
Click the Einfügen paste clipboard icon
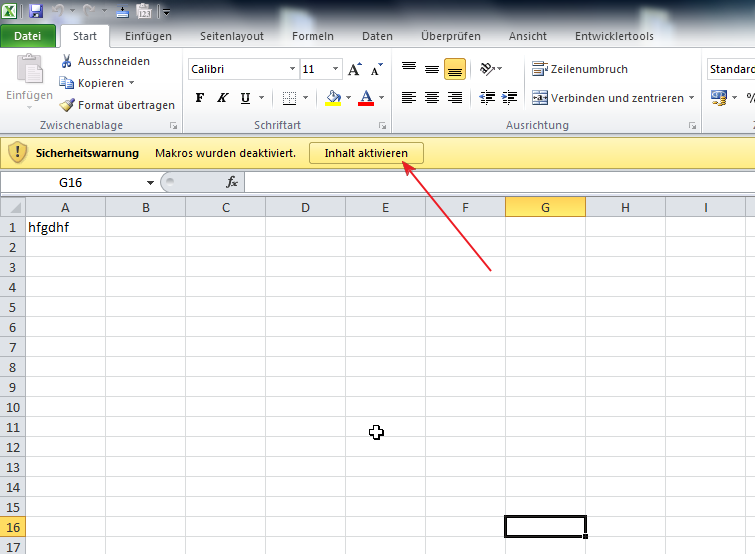click(30, 68)
